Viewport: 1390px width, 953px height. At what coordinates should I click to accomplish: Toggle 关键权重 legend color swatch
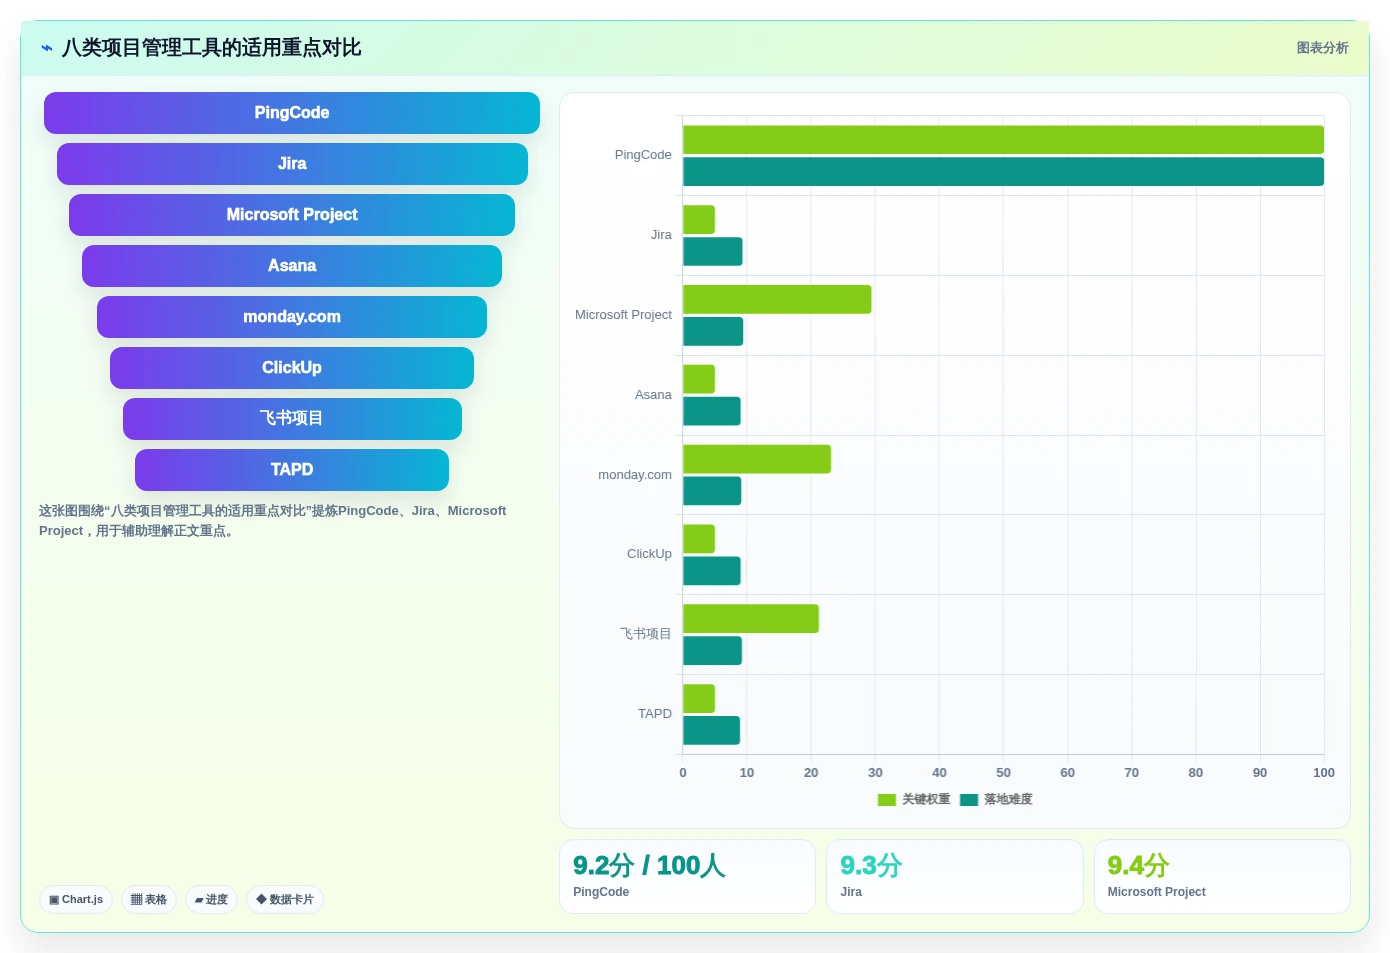(x=886, y=799)
